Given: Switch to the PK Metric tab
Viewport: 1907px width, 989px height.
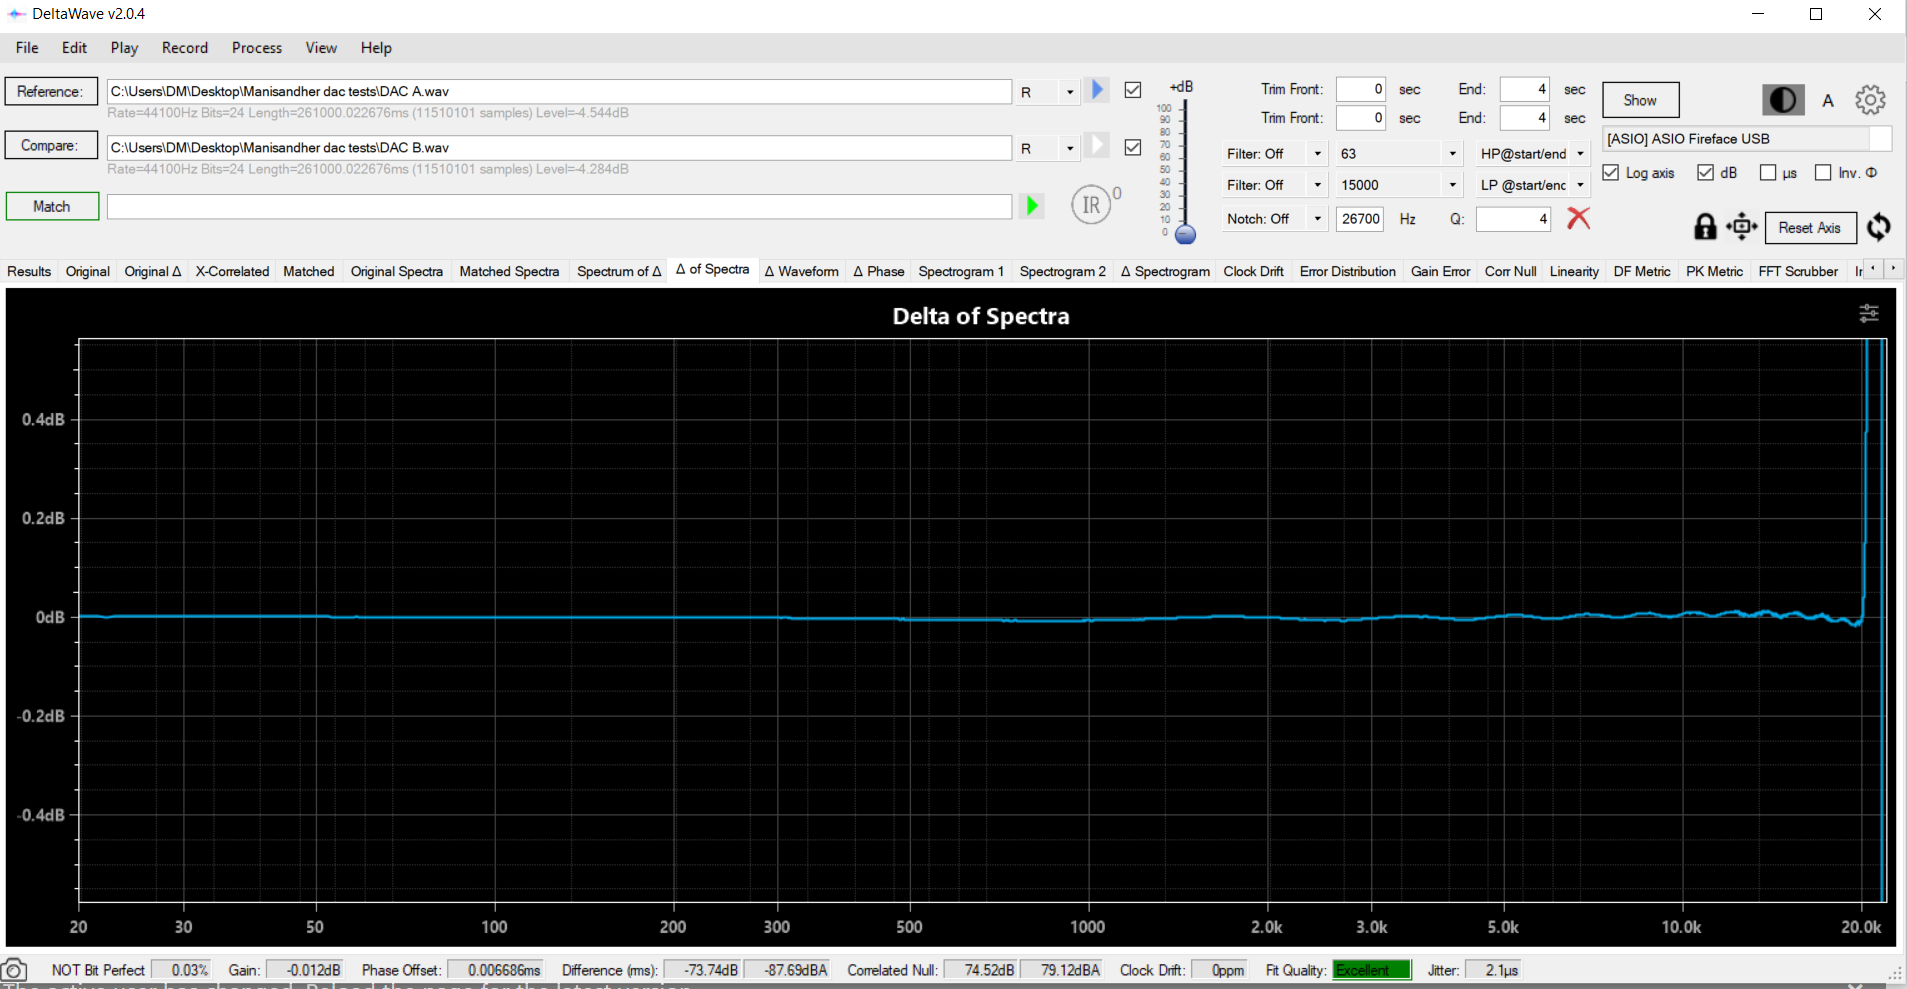Looking at the screenshot, I should coord(1714,271).
